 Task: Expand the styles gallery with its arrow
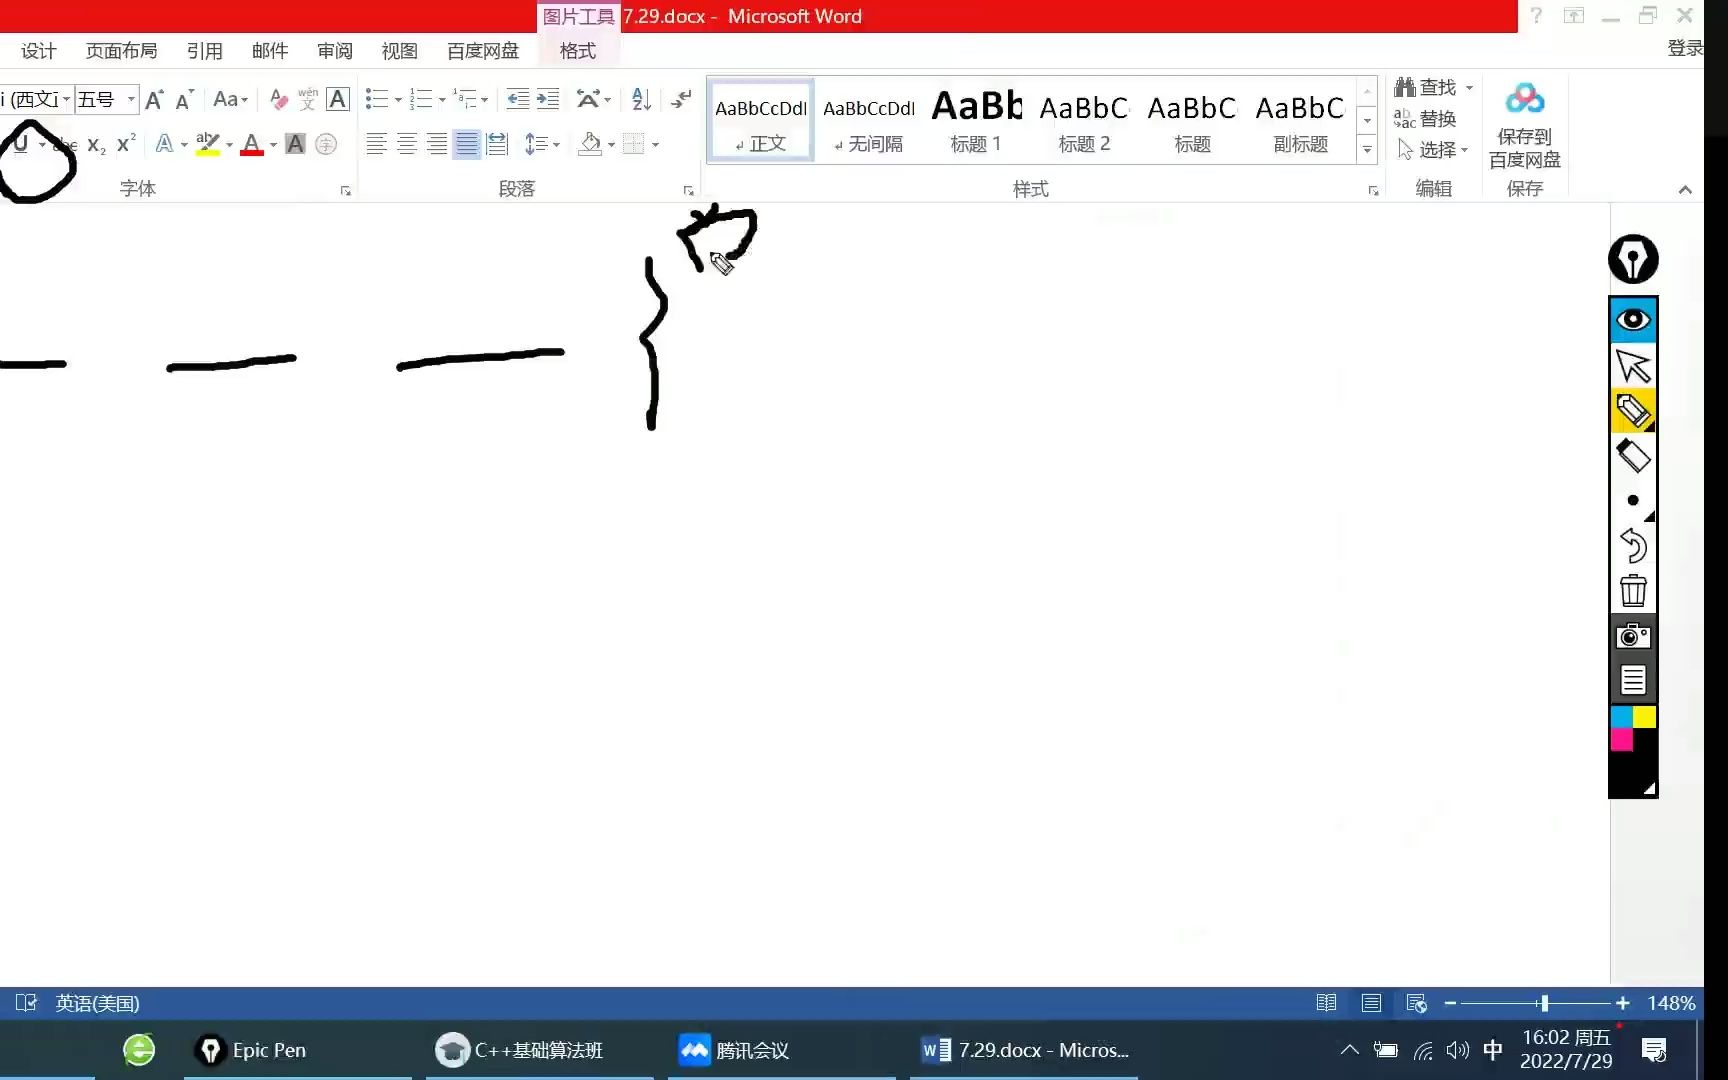pyautogui.click(x=1366, y=150)
